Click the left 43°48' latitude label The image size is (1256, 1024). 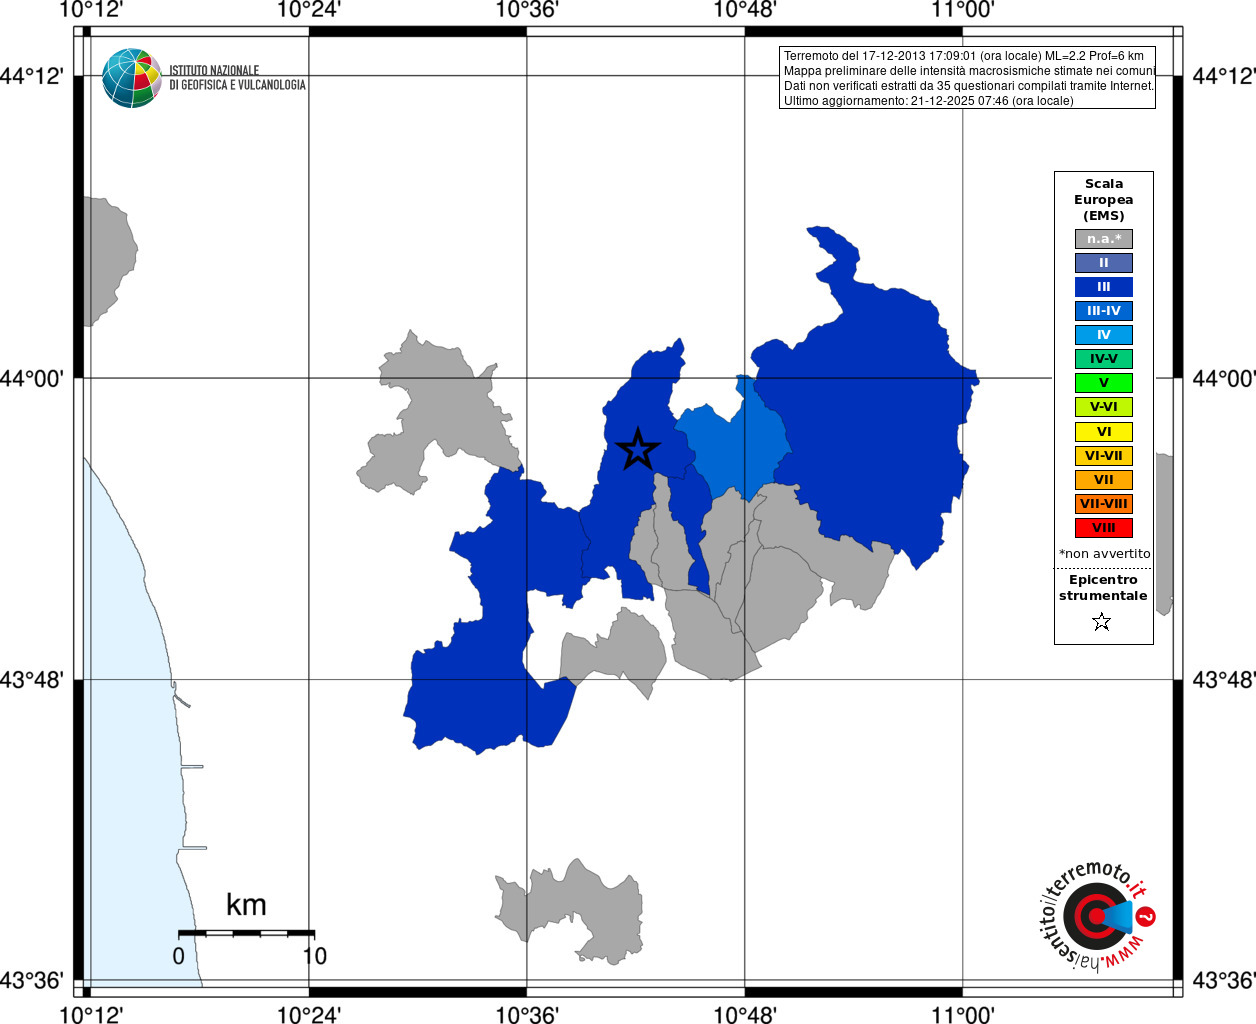pyautogui.click(x=32, y=681)
